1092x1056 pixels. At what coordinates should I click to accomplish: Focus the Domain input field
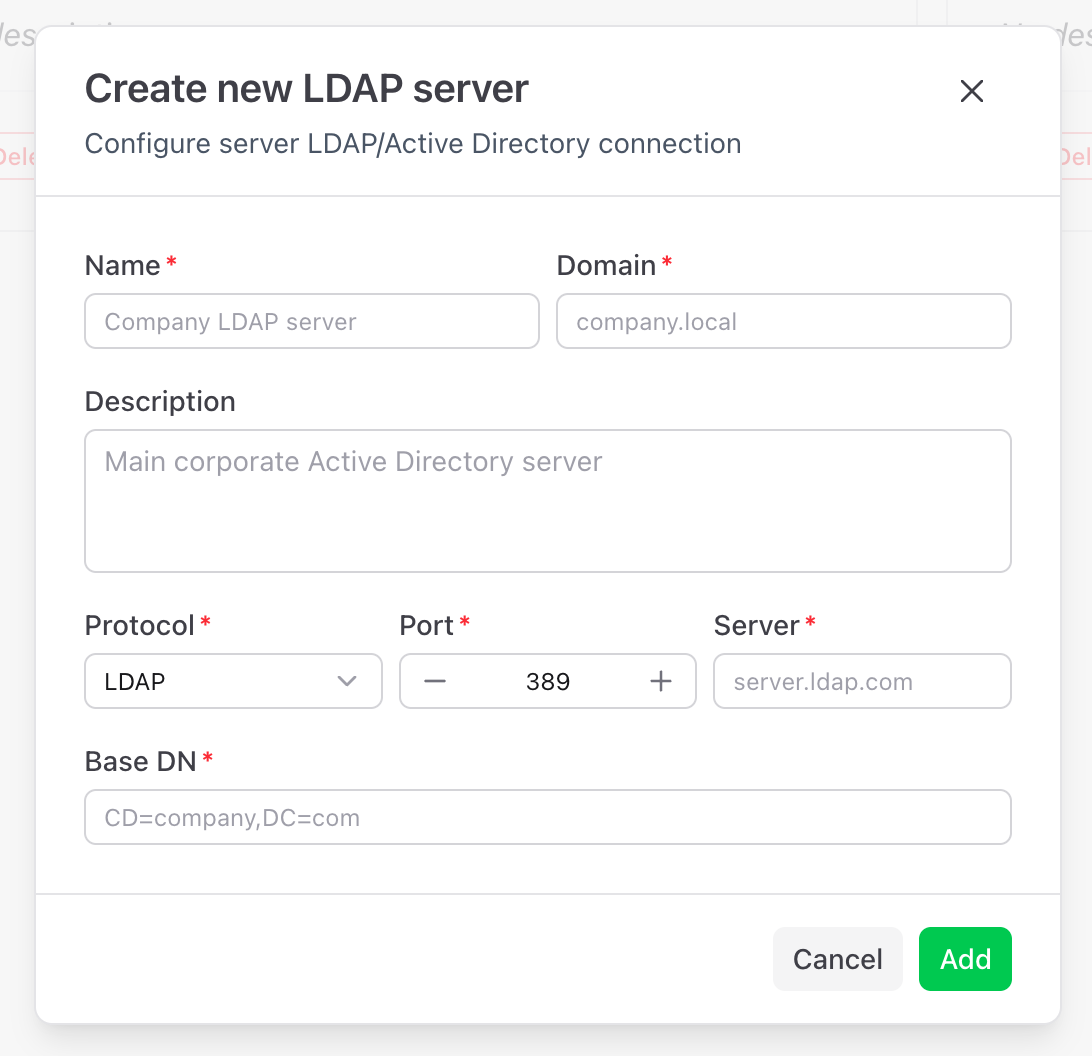point(783,321)
